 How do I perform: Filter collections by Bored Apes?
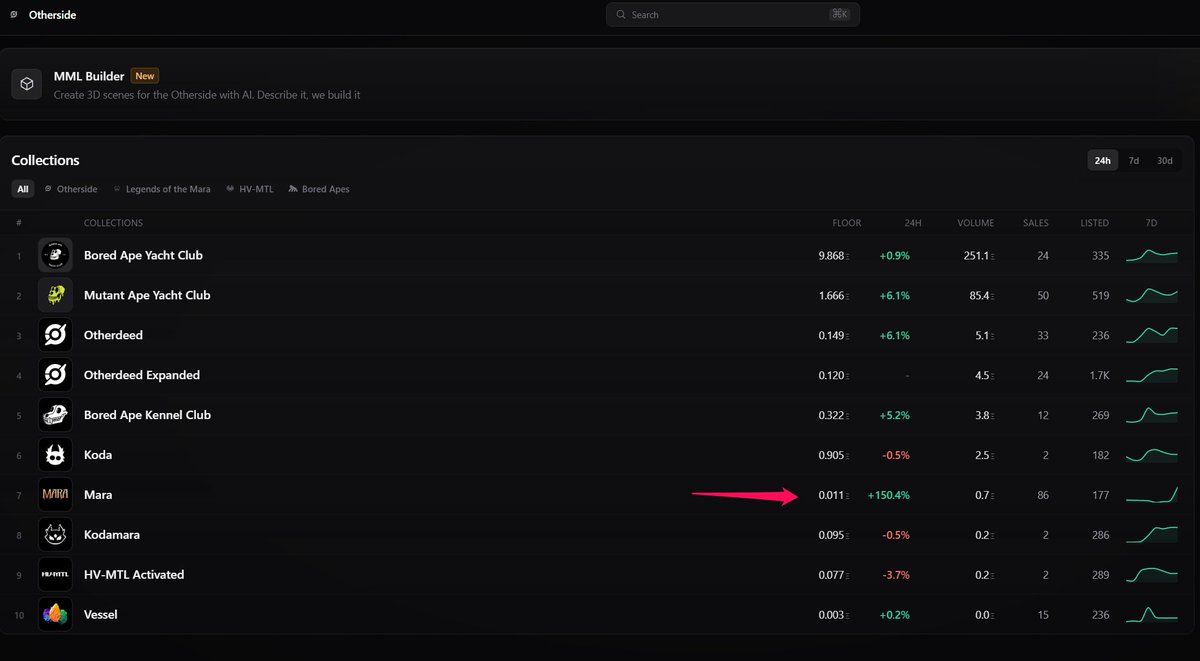coord(319,189)
